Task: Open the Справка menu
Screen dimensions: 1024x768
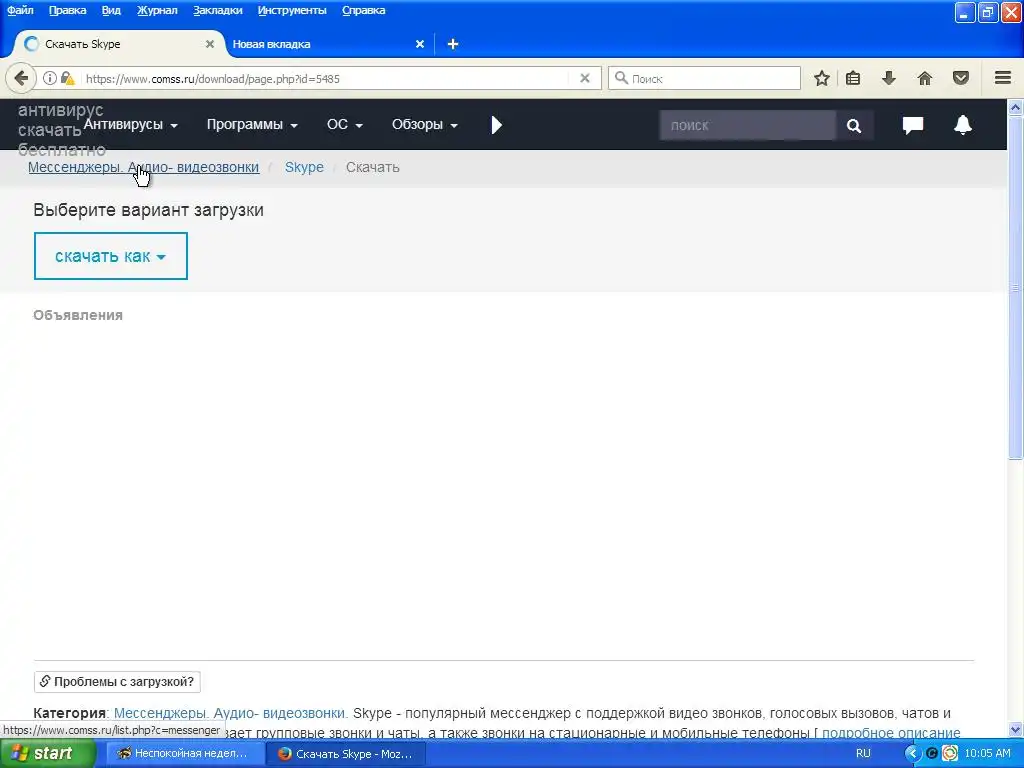Action: (363, 10)
